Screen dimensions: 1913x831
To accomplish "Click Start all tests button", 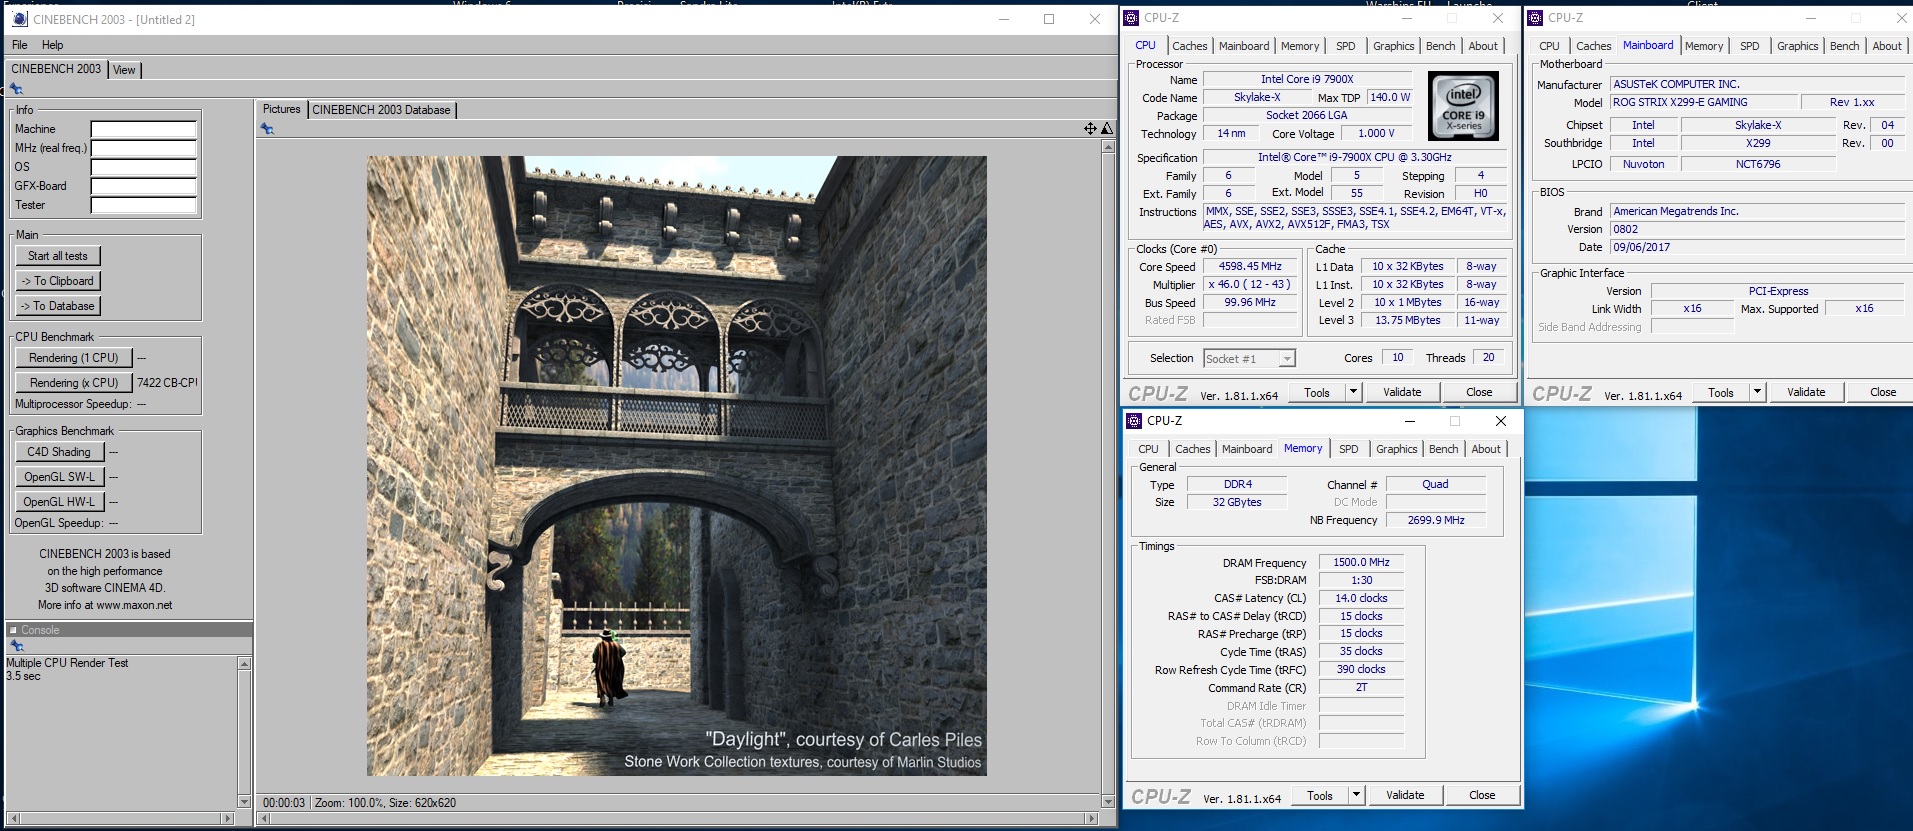I will 58,256.
